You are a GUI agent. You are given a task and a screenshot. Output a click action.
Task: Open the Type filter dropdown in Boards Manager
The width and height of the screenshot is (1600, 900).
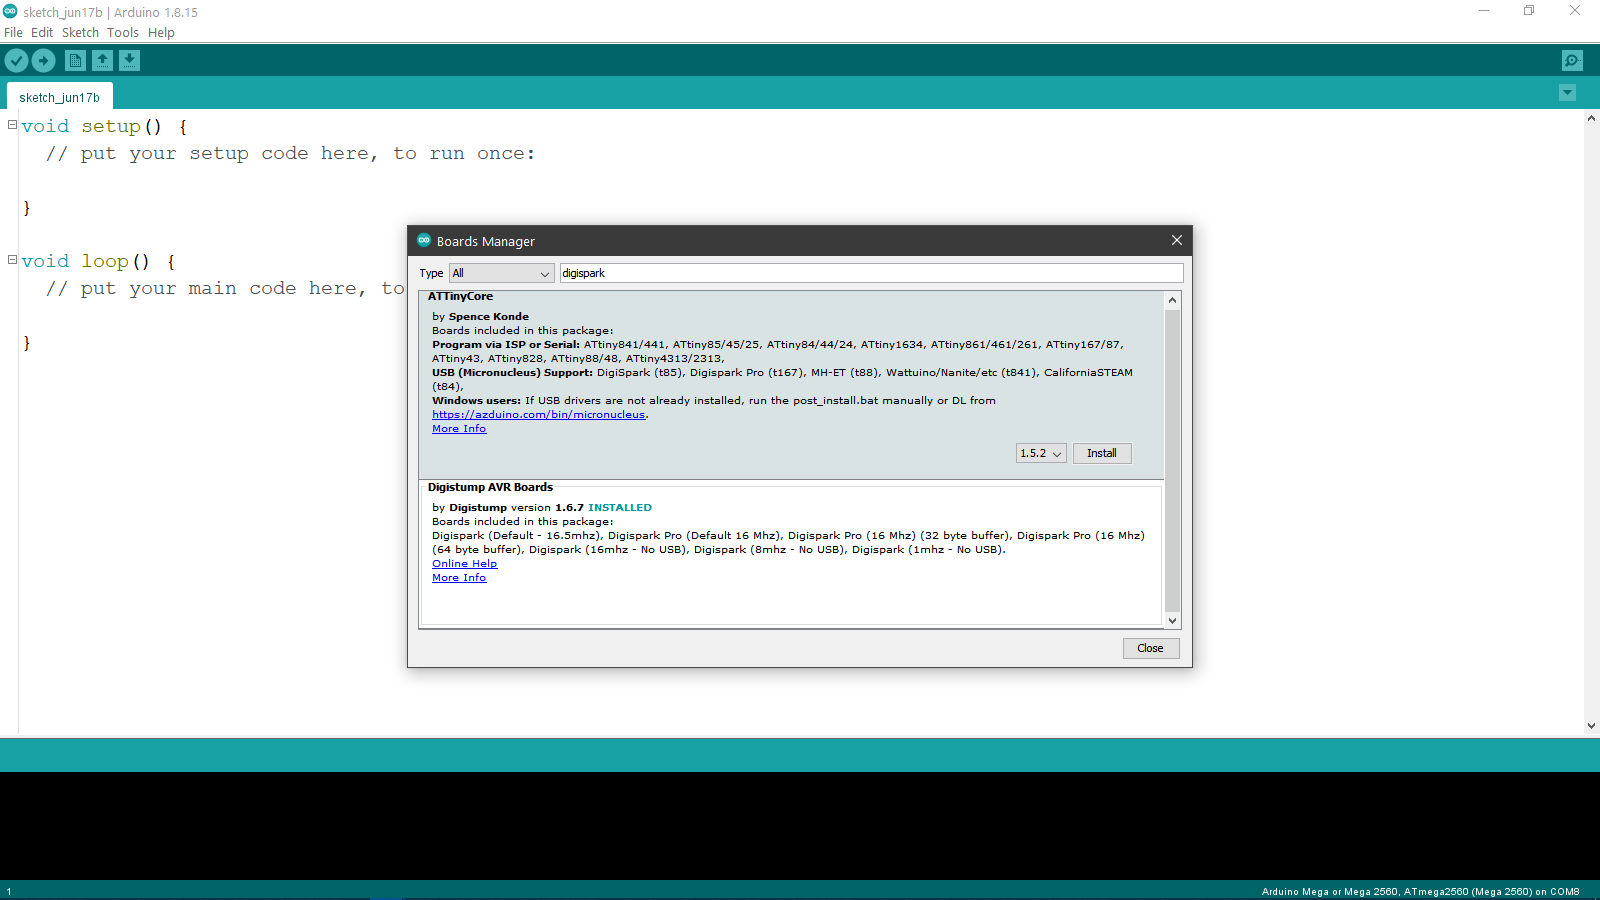[501, 273]
